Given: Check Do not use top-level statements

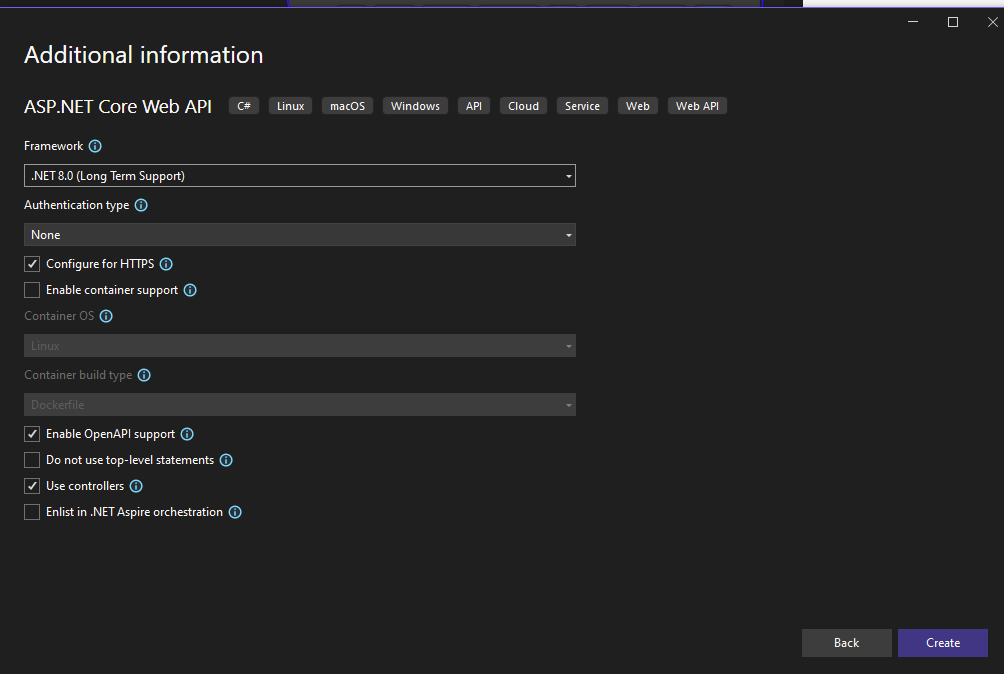Looking at the screenshot, I should pyautogui.click(x=32, y=460).
